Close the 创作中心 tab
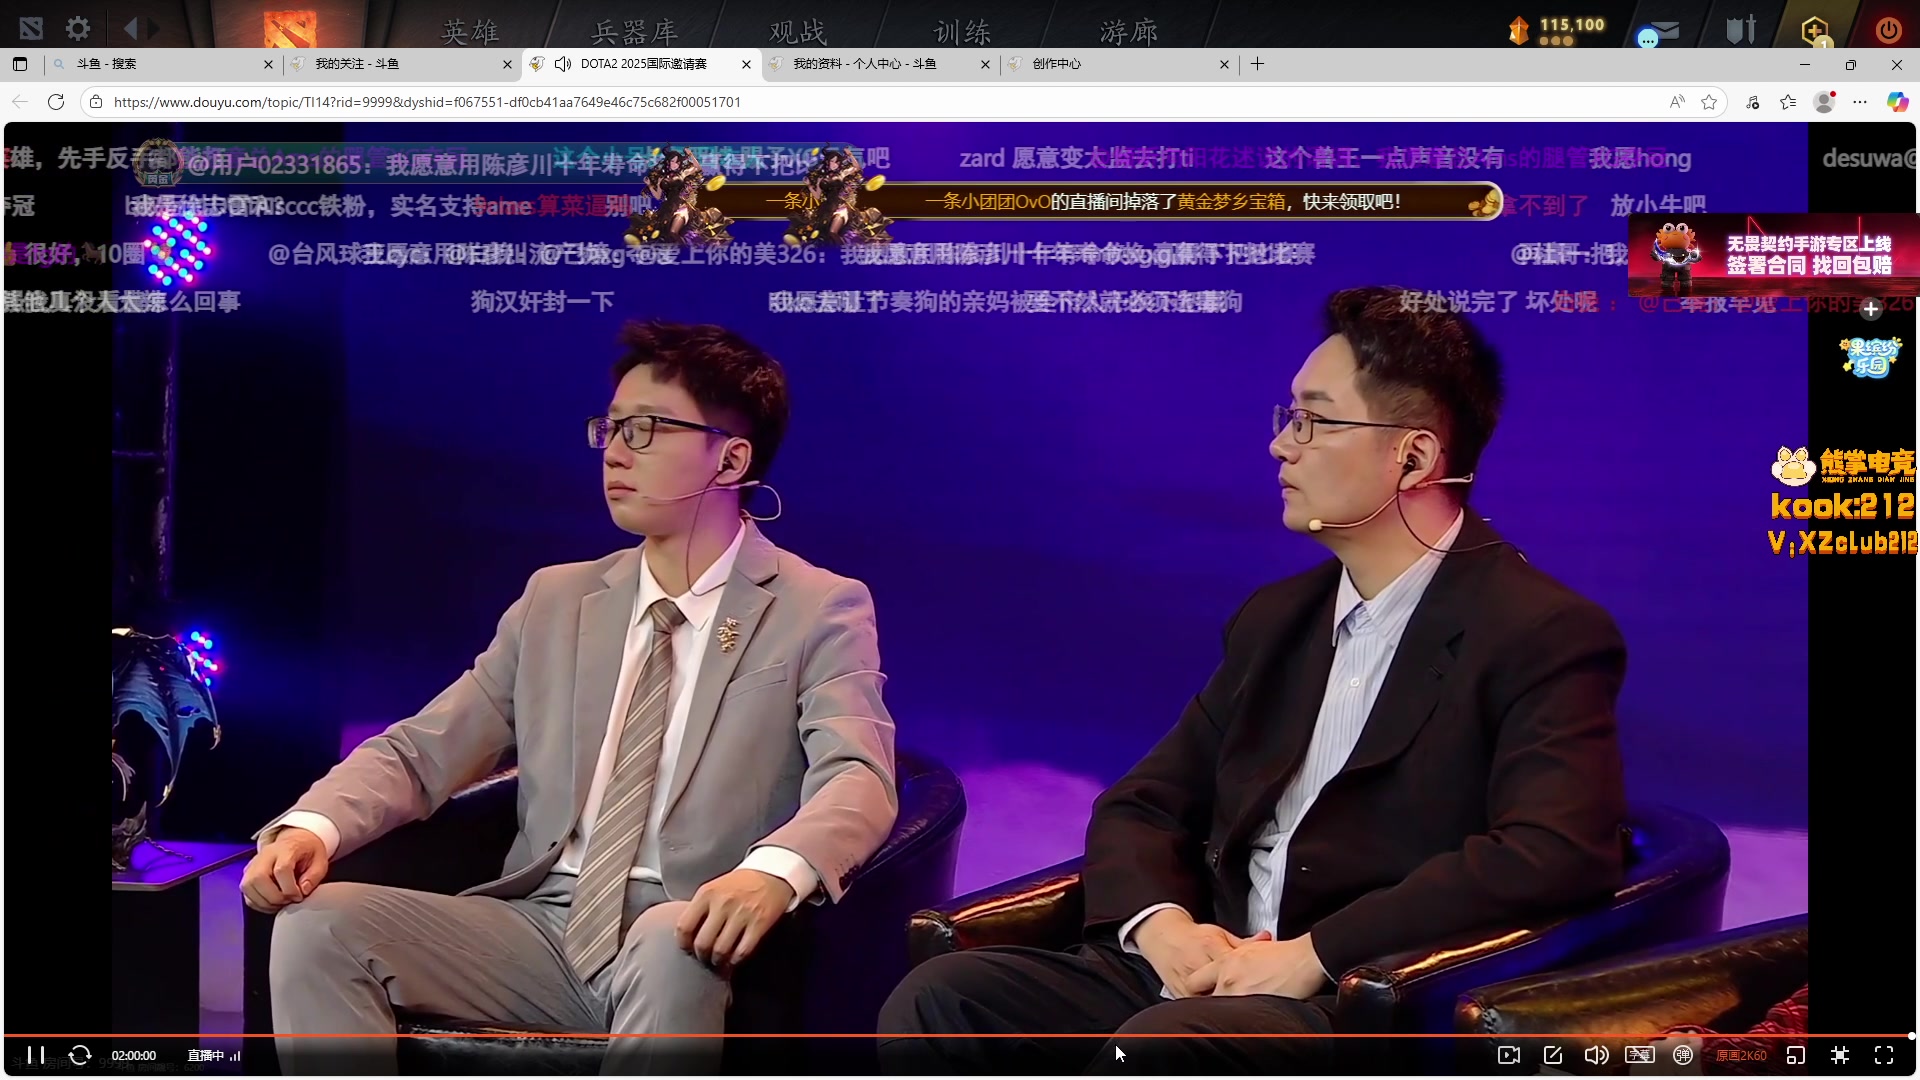1920x1080 pixels. click(1224, 64)
